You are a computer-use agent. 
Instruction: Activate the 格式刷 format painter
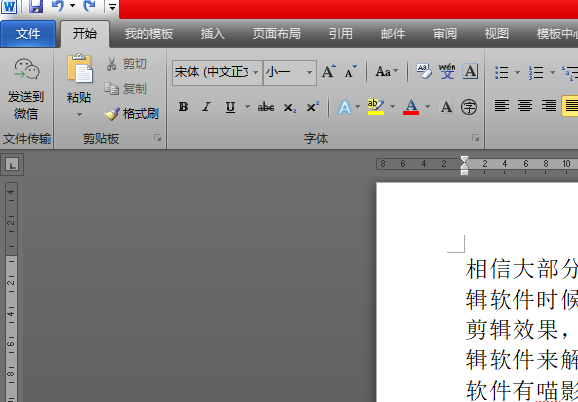coord(131,113)
